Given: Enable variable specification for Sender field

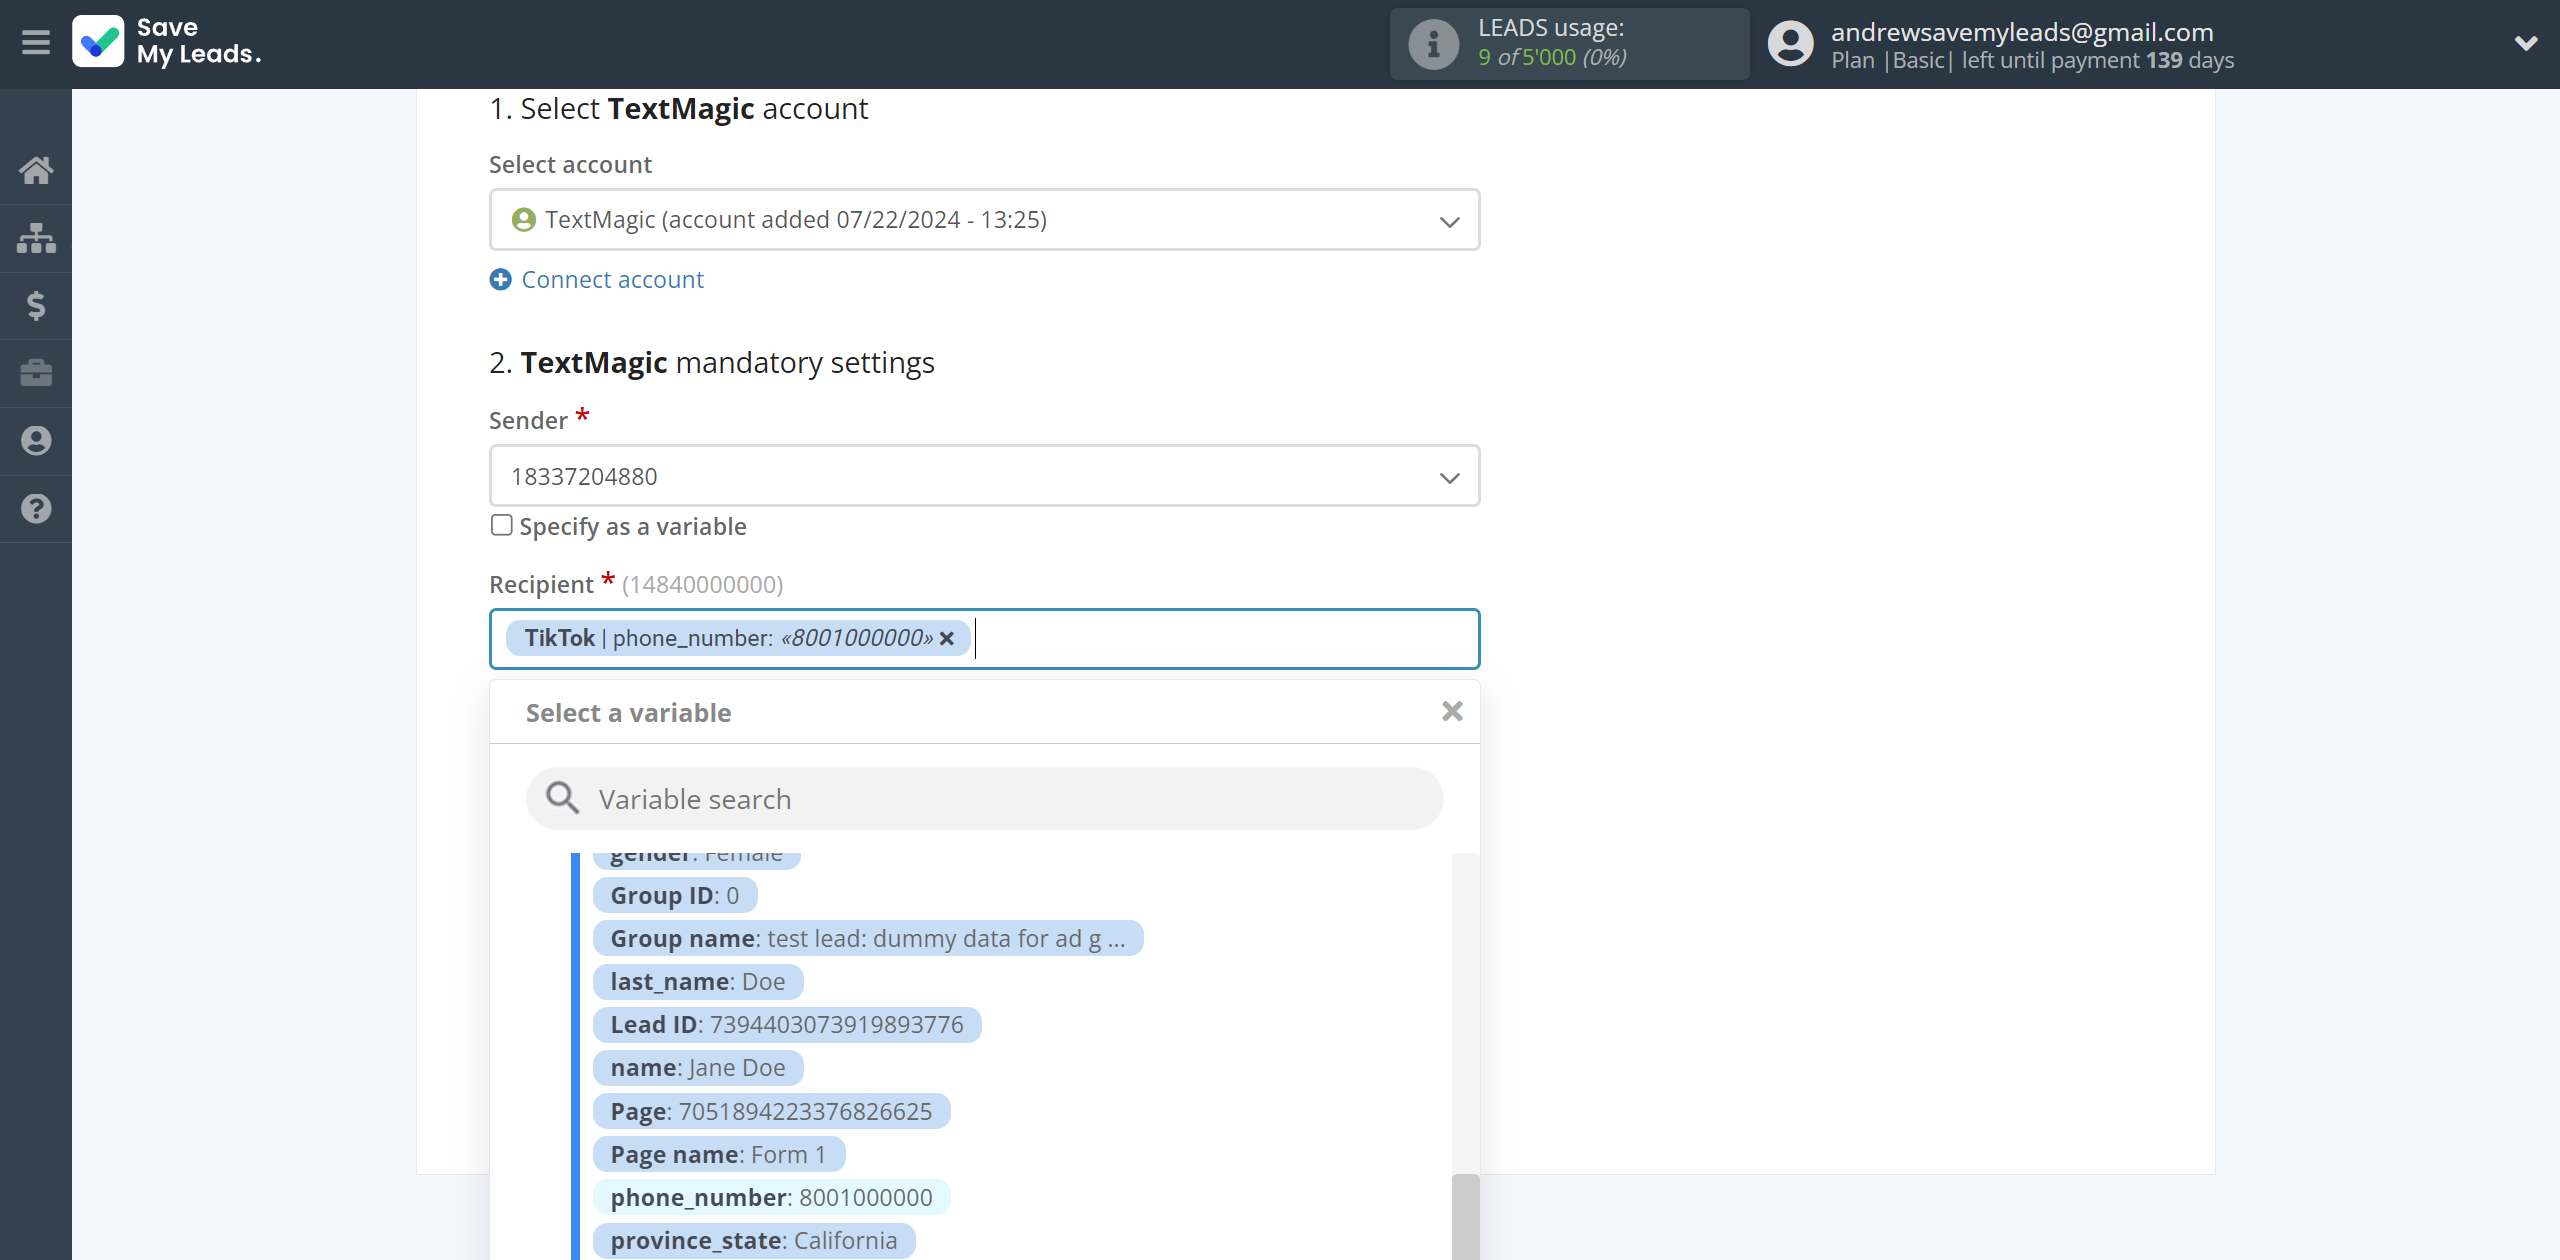Looking at the screenshot, I should click(x=501, y=526).
